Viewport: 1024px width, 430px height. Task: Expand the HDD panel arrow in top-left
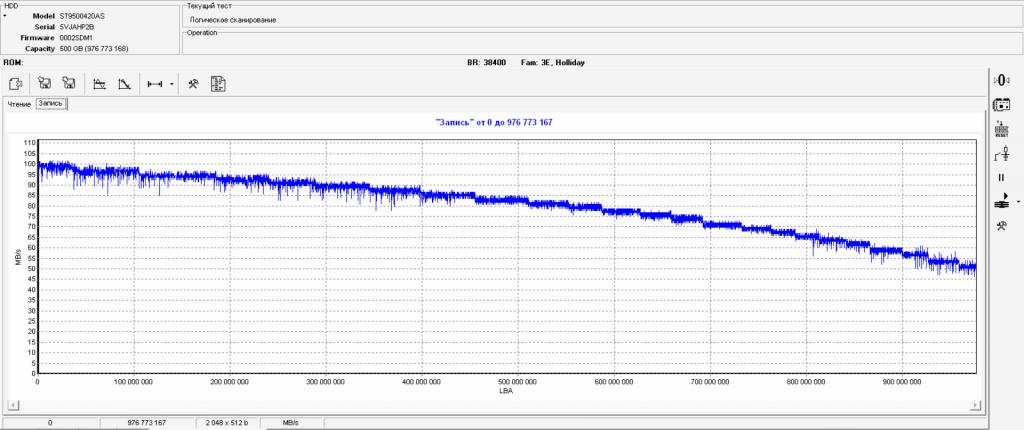5,17
